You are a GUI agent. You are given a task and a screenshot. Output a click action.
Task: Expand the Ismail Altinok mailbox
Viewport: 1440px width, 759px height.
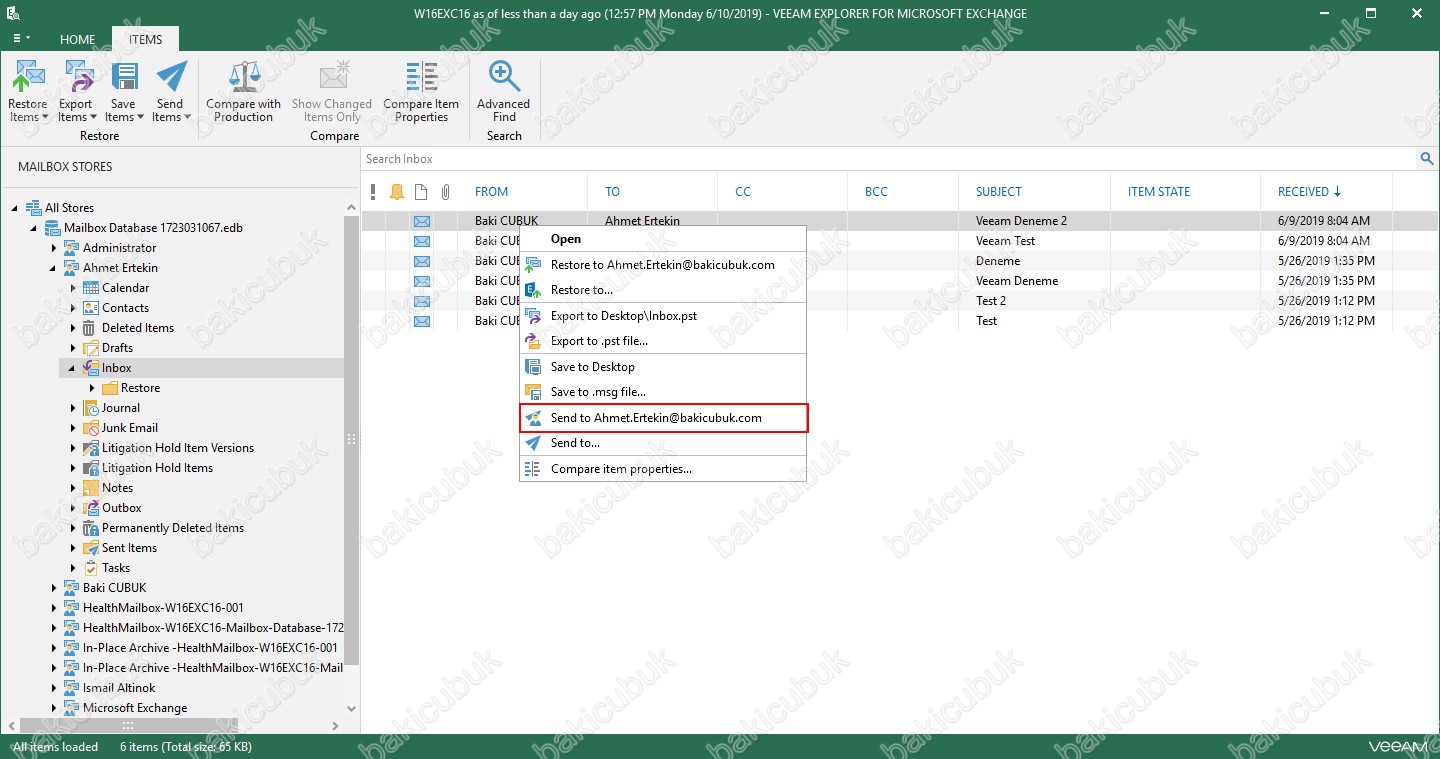coord(54,688)
